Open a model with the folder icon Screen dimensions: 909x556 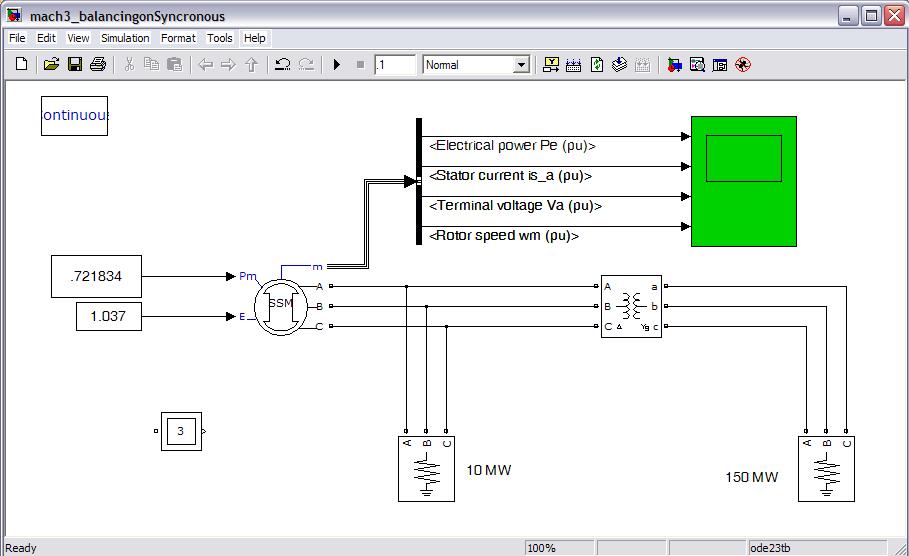click(51, 65)
